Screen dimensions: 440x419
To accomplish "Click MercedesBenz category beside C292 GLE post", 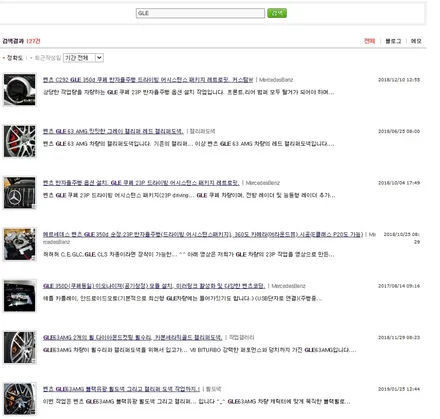I will pos(276,80).
